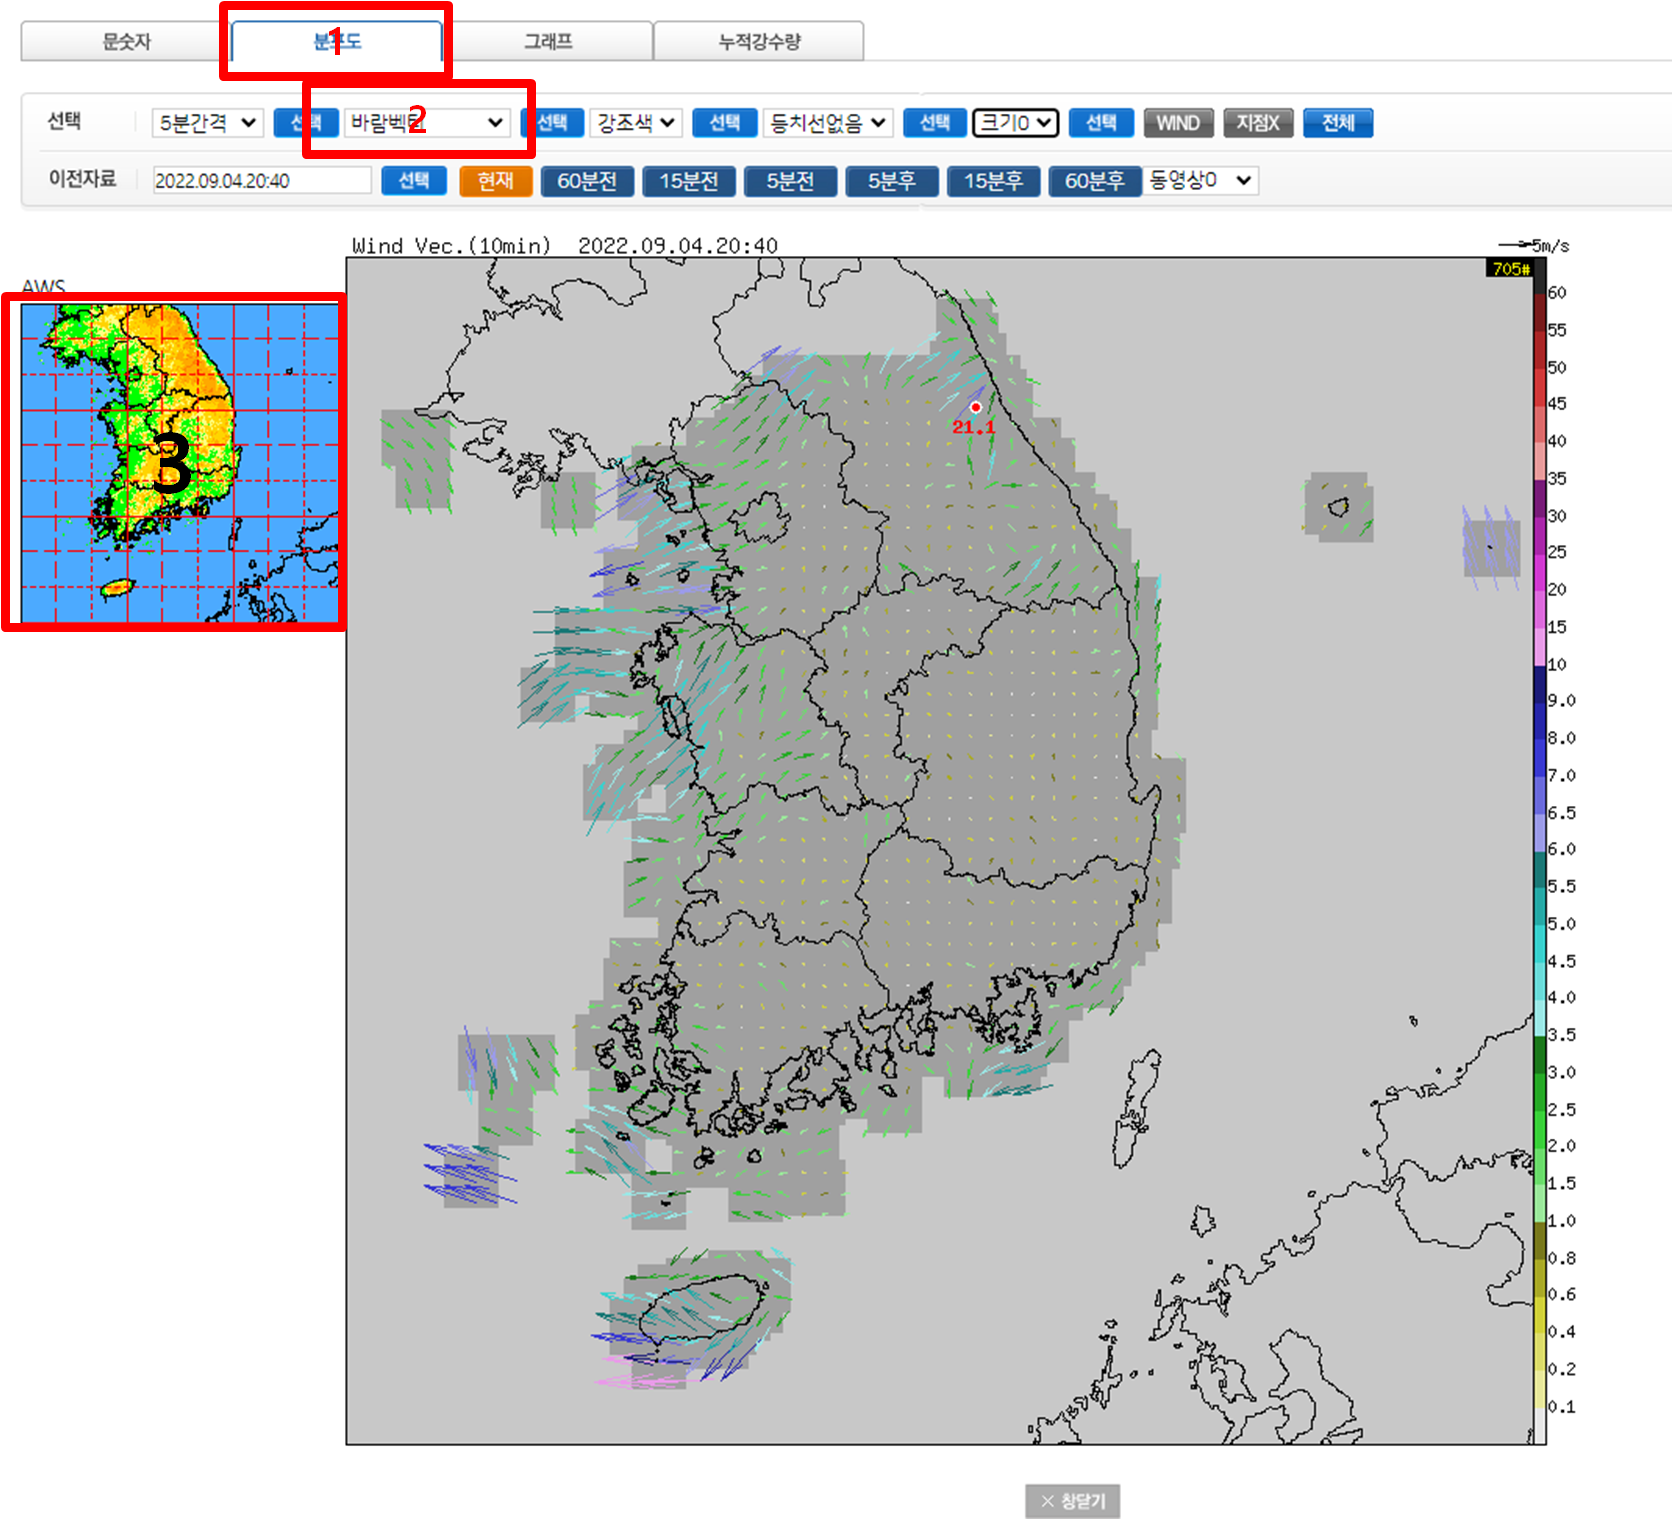The image size is (1673, 1520).
Task: Go back 60 minutes with 60분전
Action: click(588, 181)
